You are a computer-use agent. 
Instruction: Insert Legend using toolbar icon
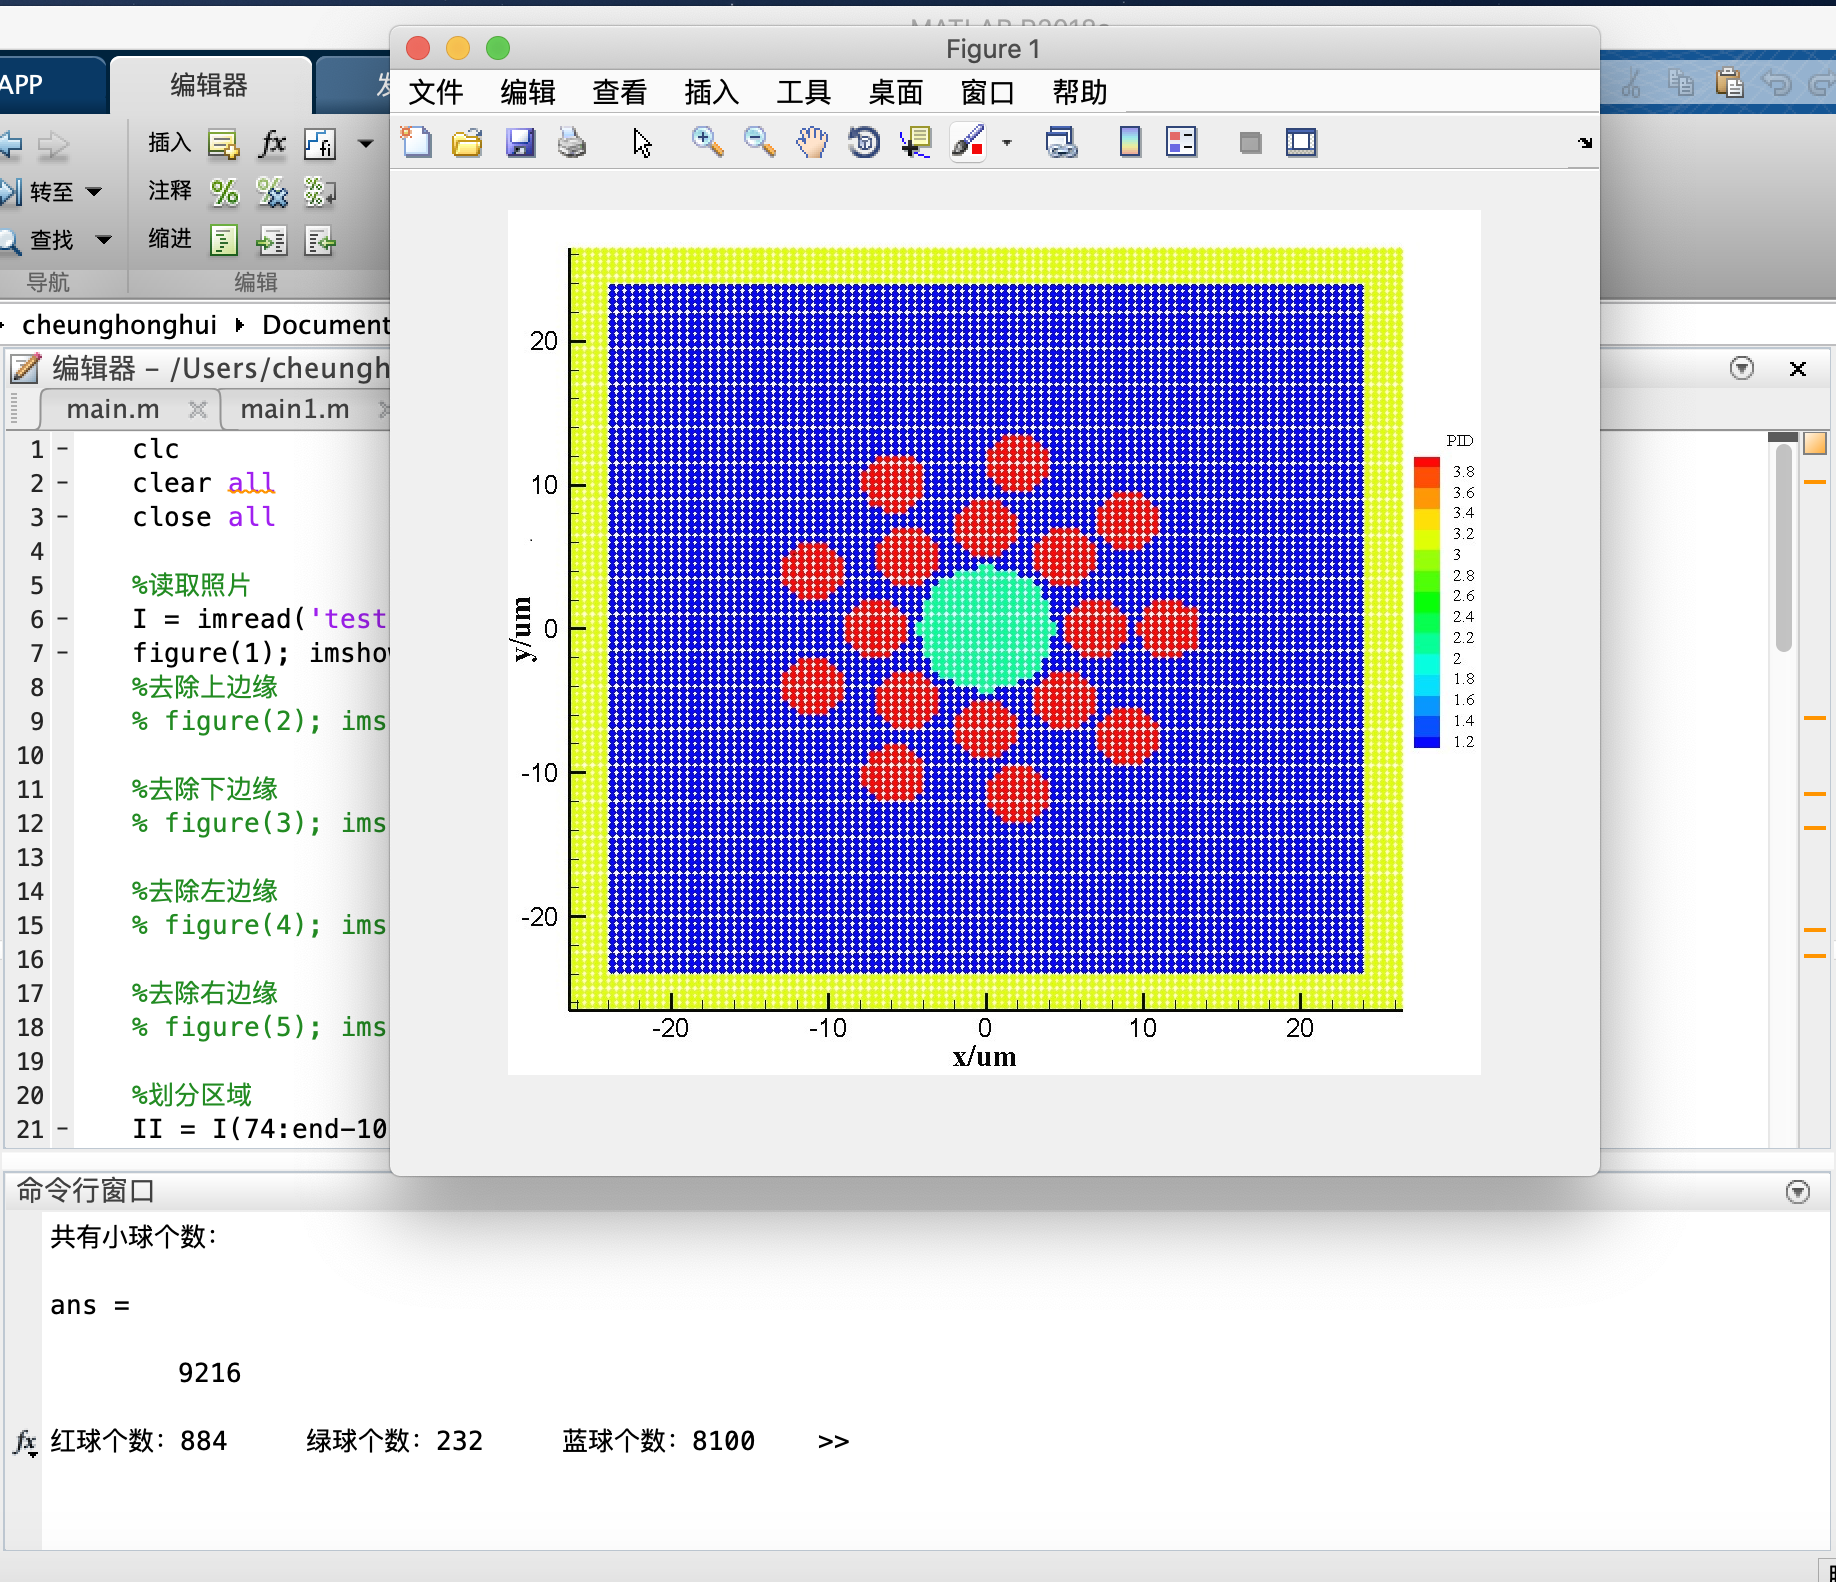(1182, 143)
